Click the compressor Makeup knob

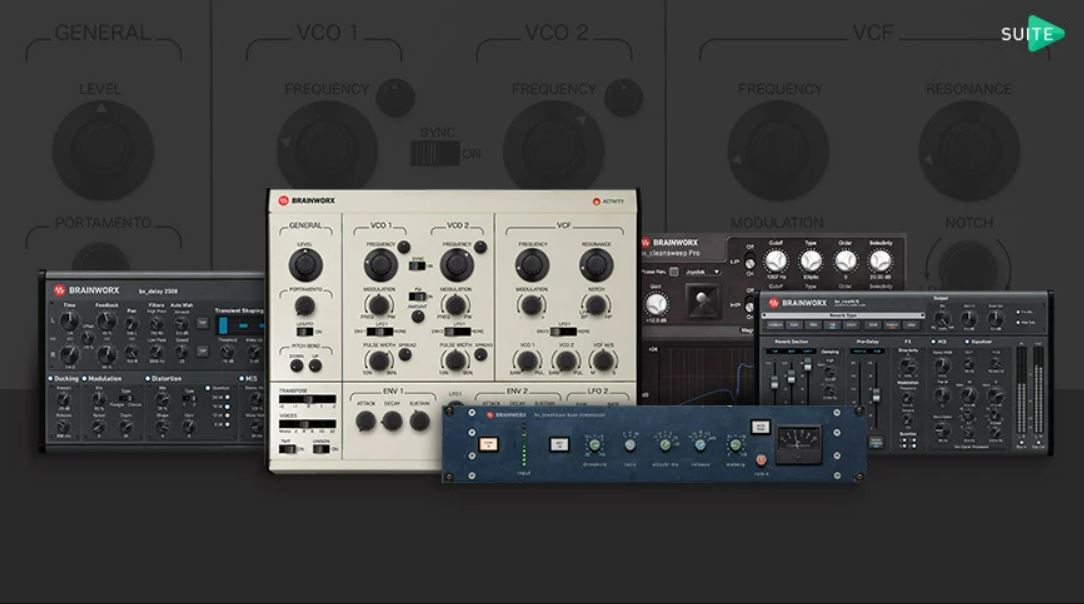click(735, 446)
